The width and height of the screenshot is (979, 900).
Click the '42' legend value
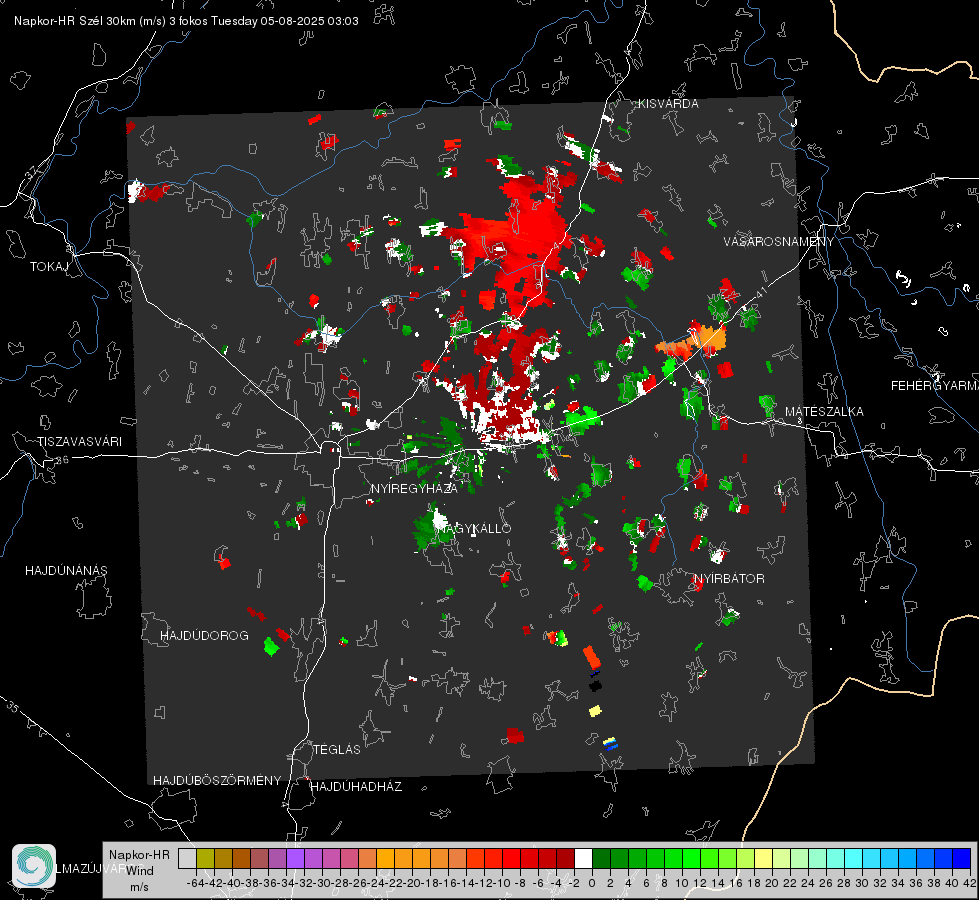(x=969, y=883)
